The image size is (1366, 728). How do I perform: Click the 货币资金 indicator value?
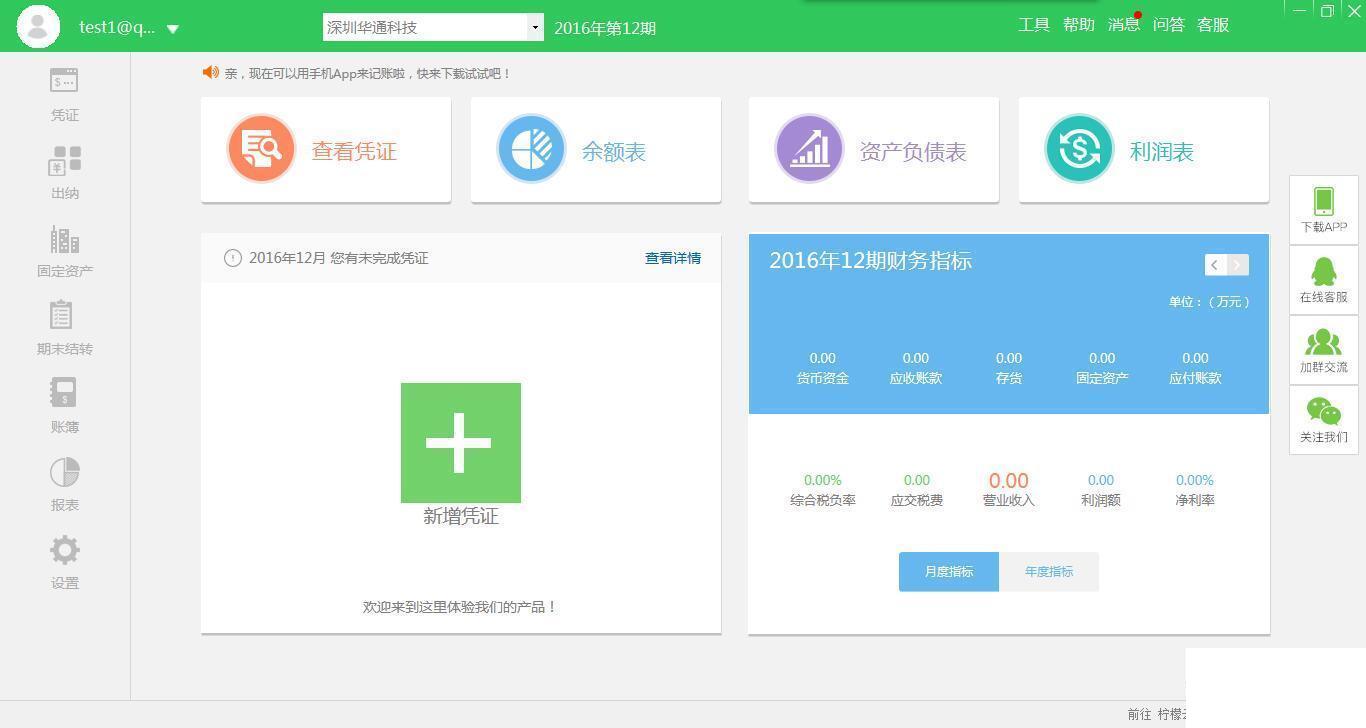click(x=822, y=358)
